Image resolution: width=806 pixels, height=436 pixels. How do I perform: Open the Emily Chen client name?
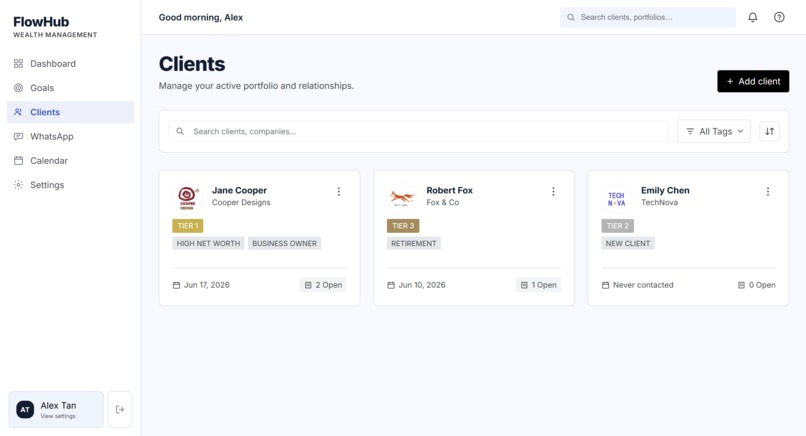pyautogui.click(x=665, y=190)
